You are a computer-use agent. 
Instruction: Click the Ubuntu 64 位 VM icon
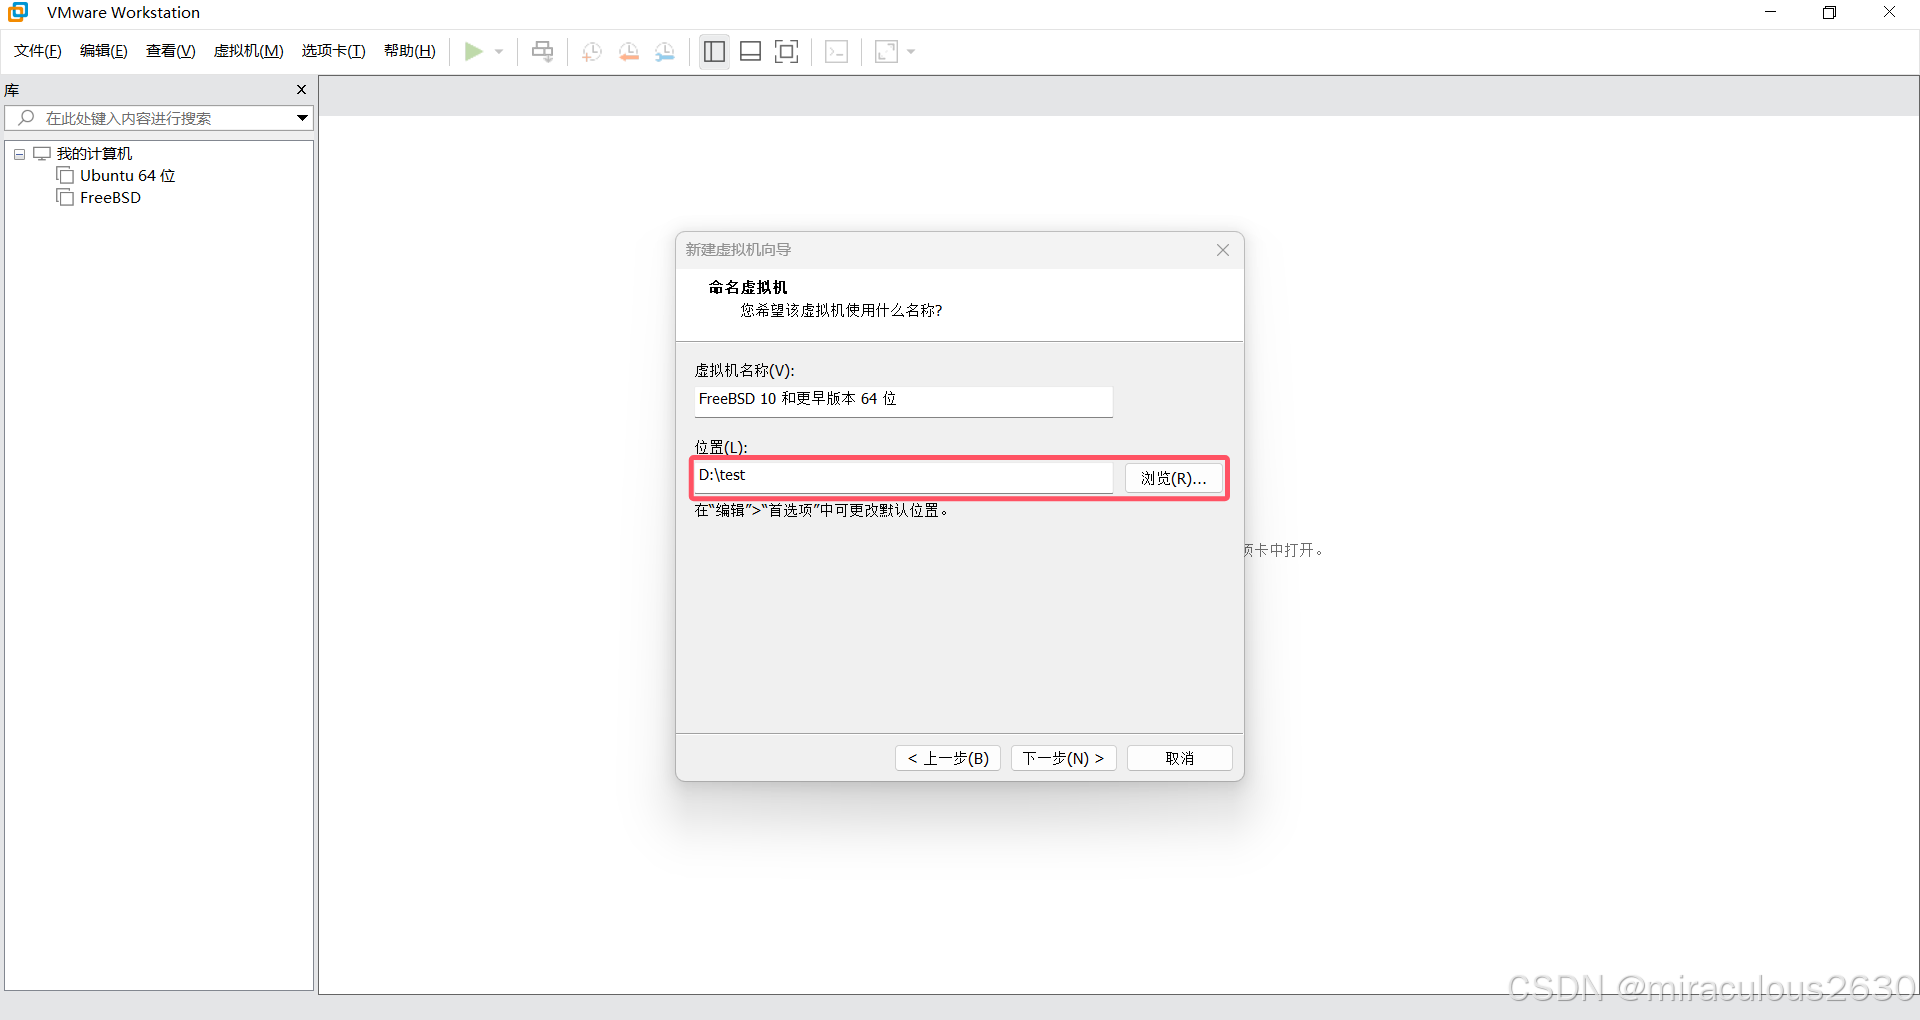point(65,176)
